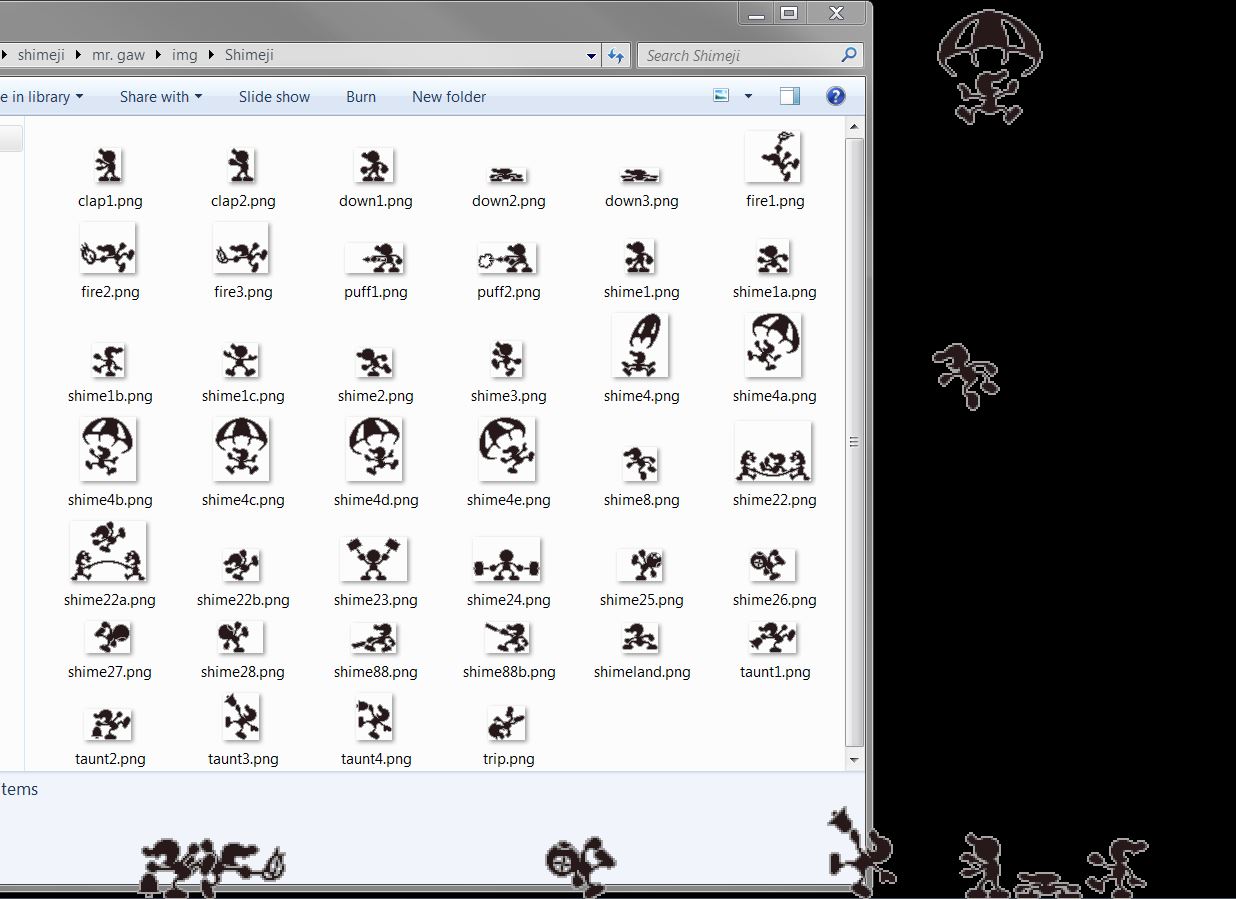Expand the Share with dropdown
Image resolution: width=1236 pixels, height=899 pixels.
160,97
